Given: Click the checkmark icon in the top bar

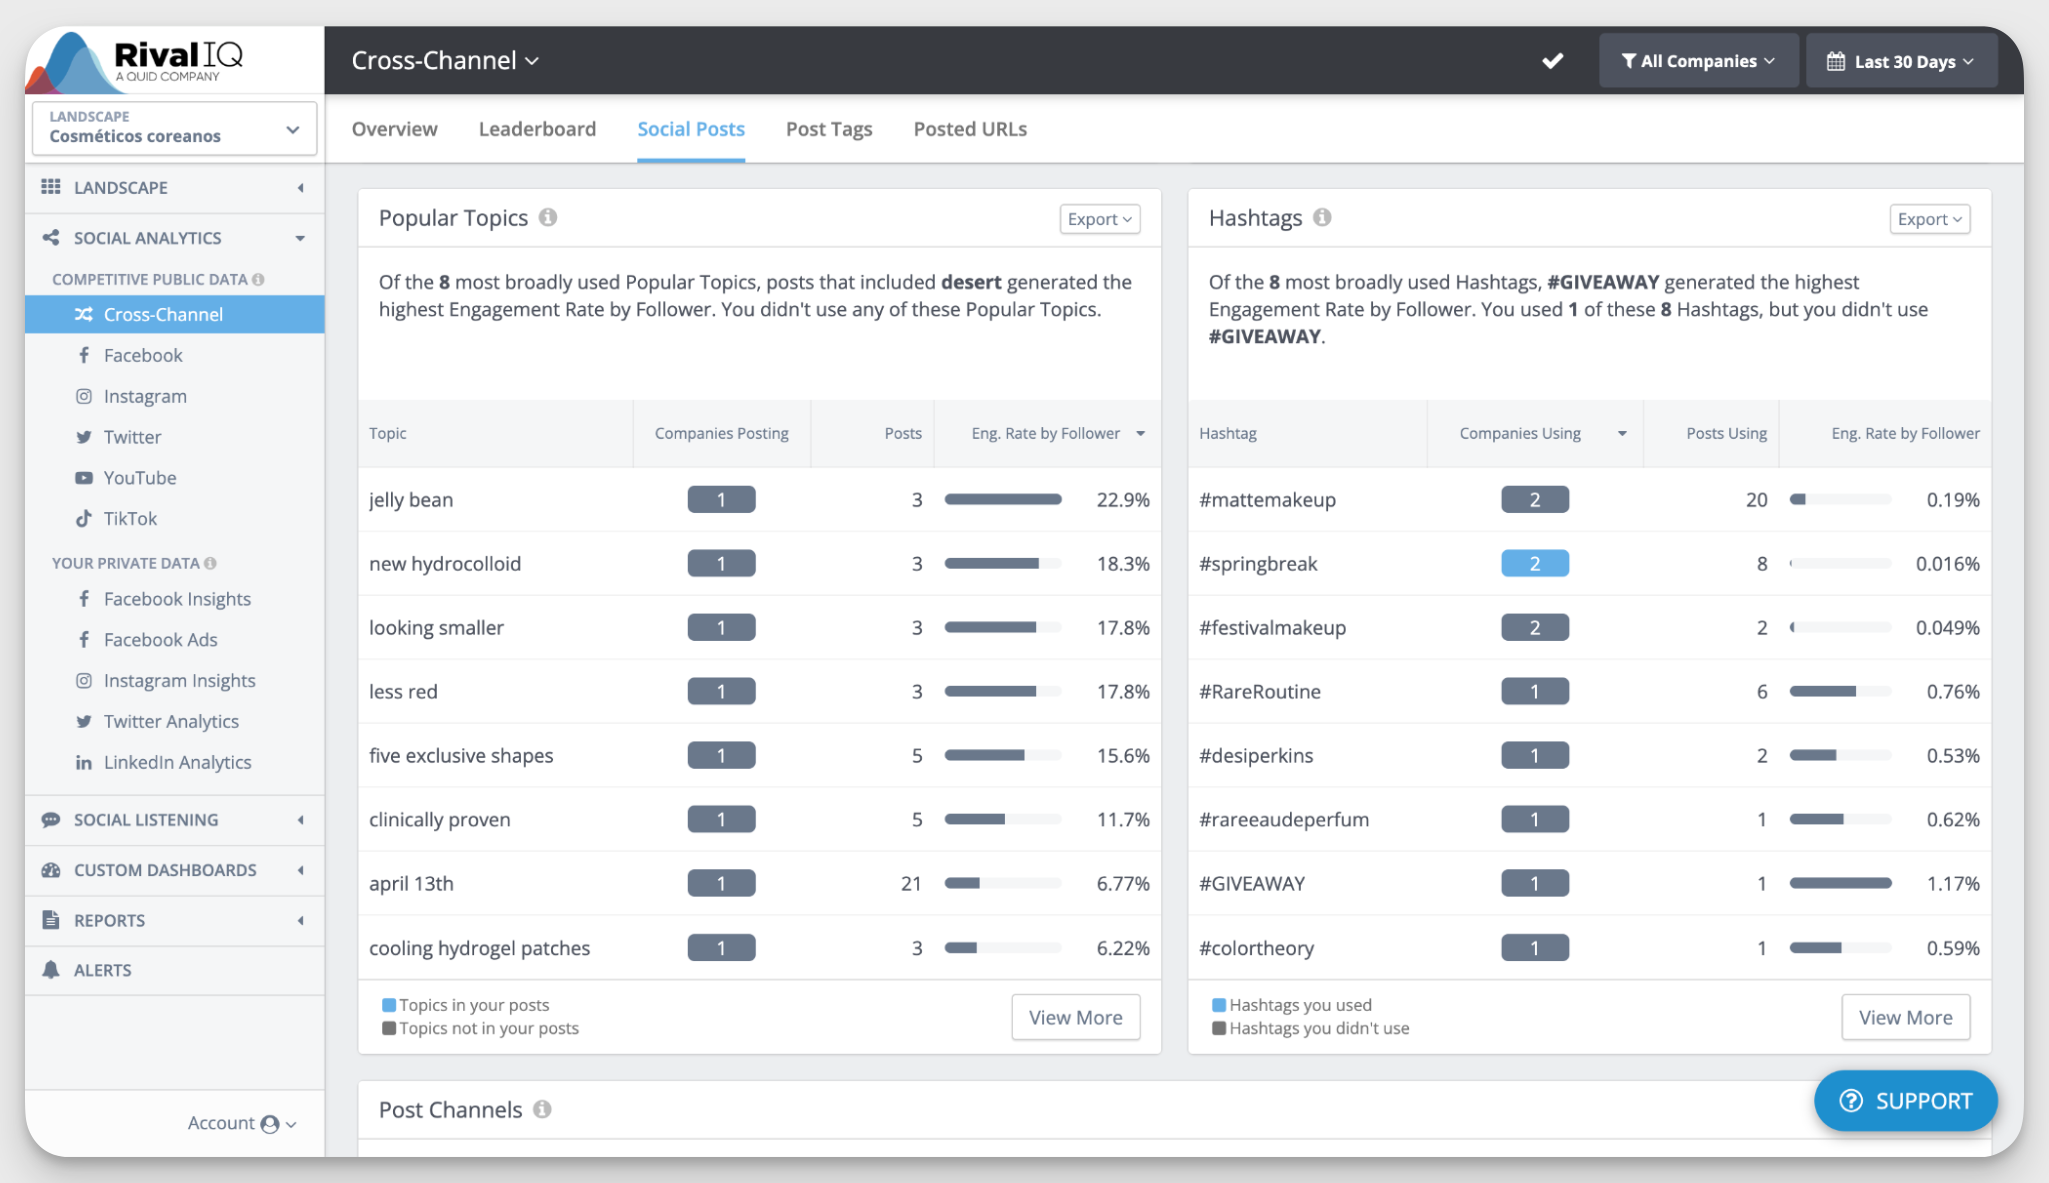Looking at the screenshot, I should [1552, 60].
